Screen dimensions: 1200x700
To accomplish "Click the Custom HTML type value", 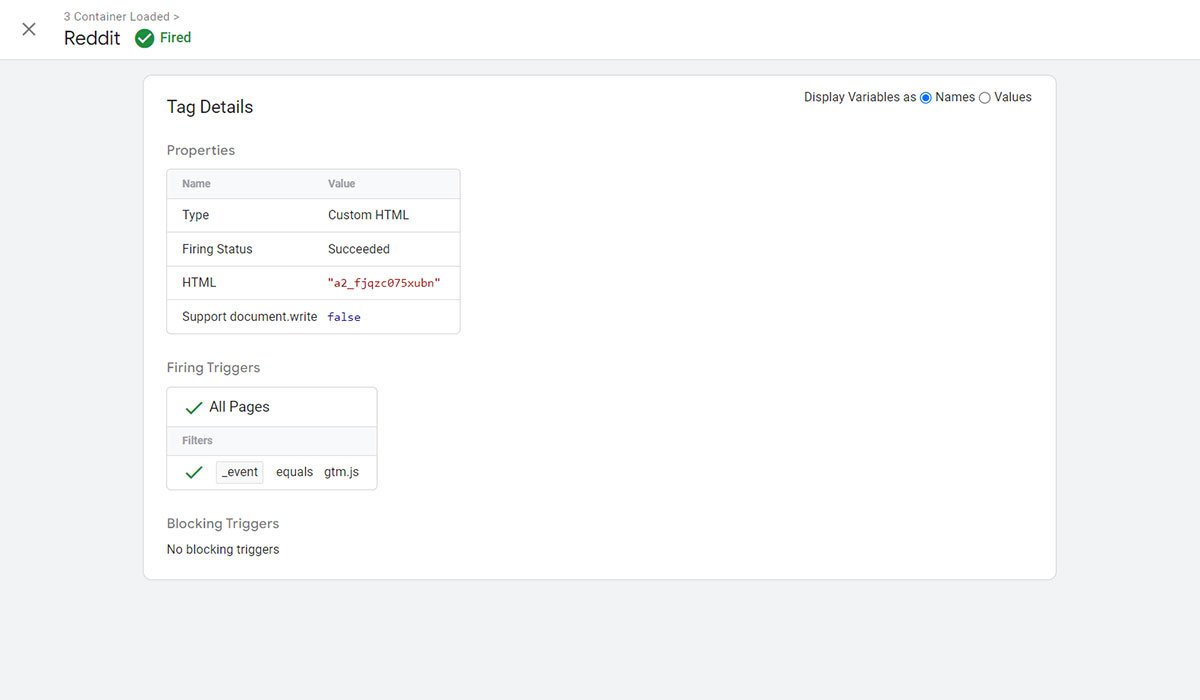I will tap(368, 215).
